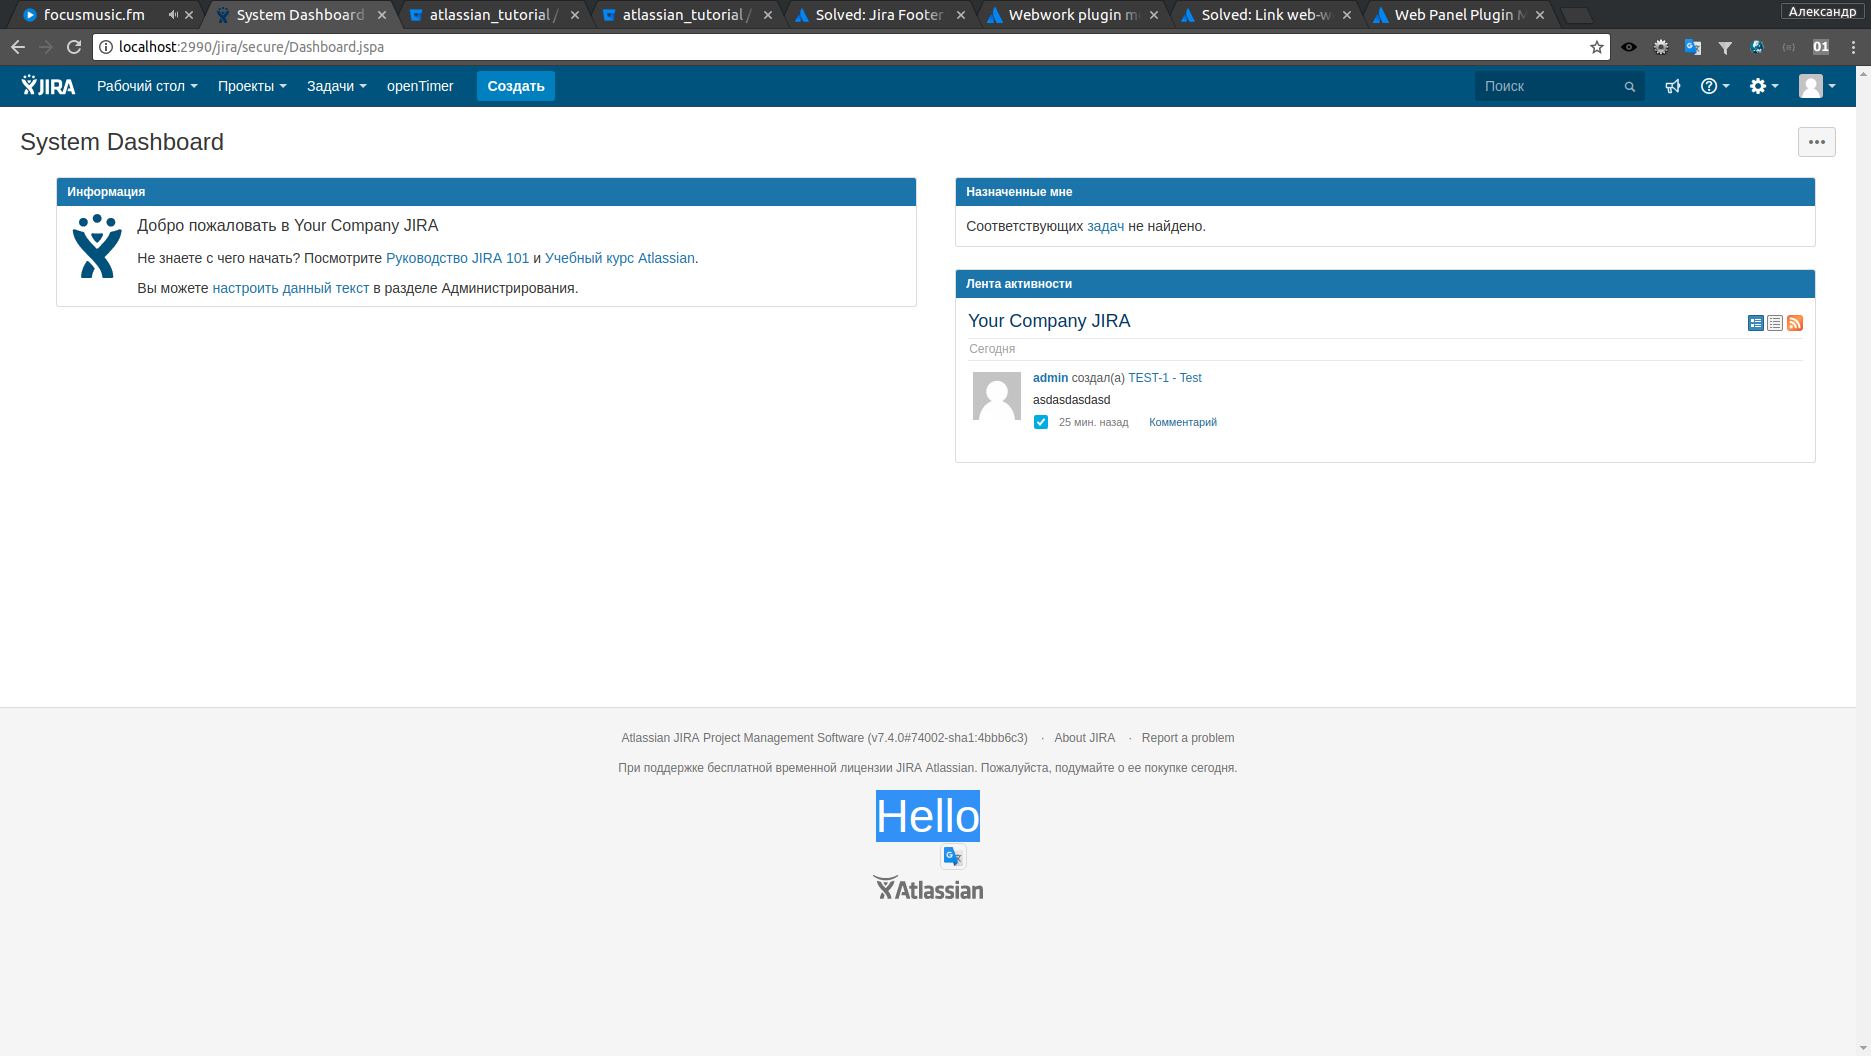The height and width of the screenshot is (1056, 1871).
Task: Click the browser forward arrow
Action: 46,47
